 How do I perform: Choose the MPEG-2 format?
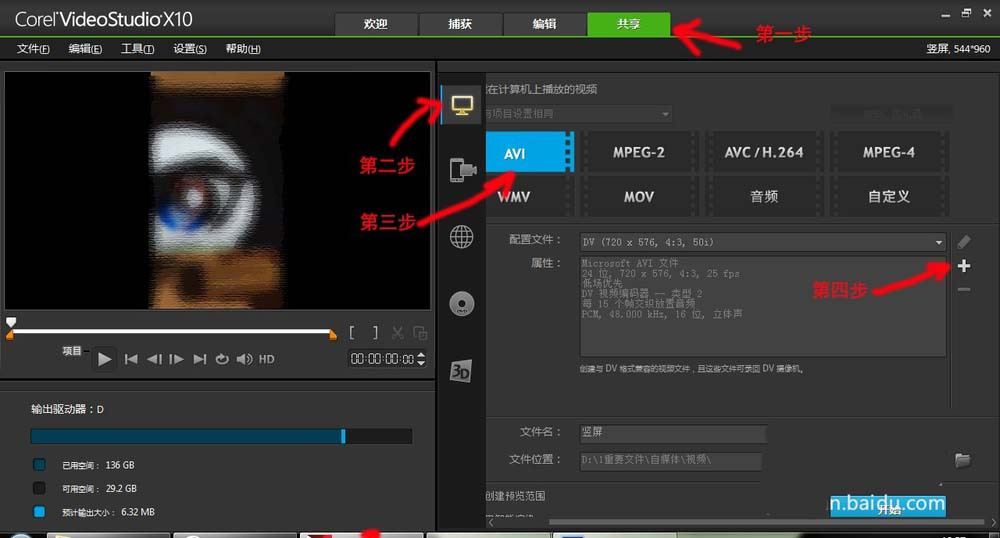pyautogui.click(x=639, y=152)
